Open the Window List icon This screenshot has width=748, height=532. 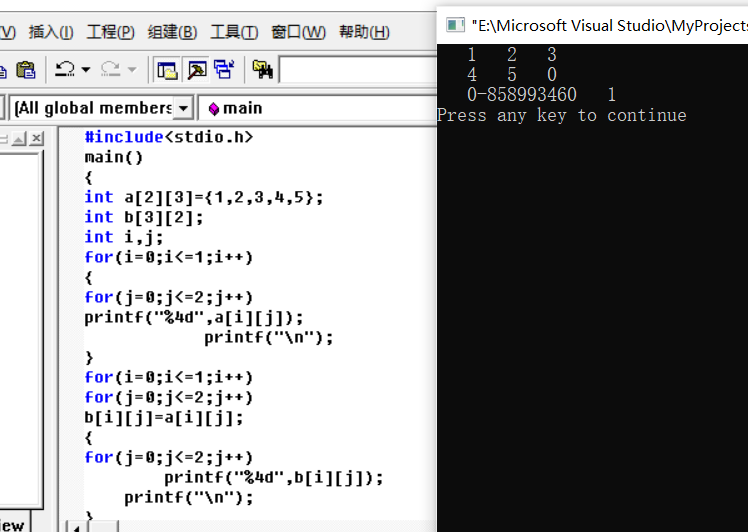click(x=224, y=70)
